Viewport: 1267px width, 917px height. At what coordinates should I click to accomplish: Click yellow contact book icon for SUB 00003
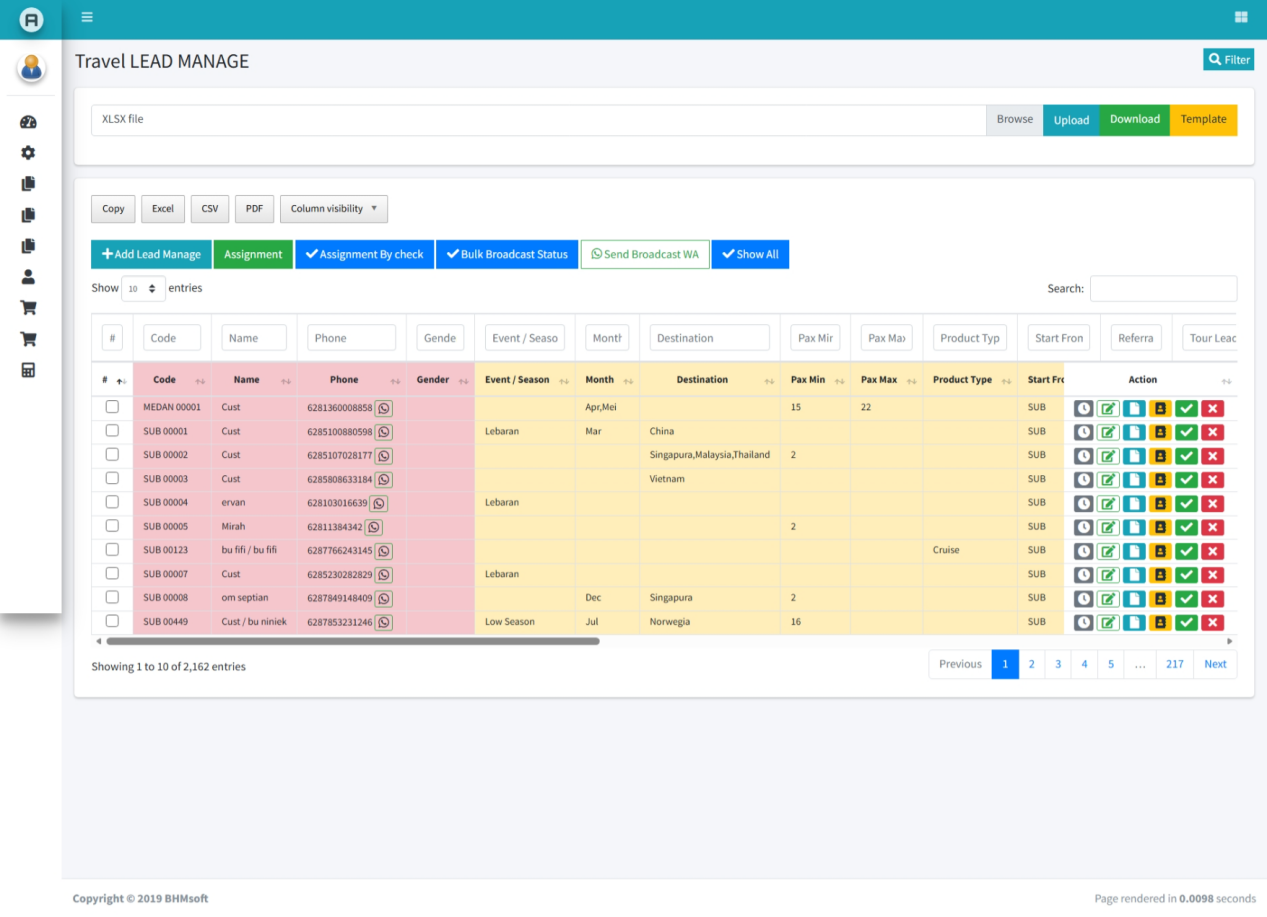pyautogui.click(x=1160, y=479)
